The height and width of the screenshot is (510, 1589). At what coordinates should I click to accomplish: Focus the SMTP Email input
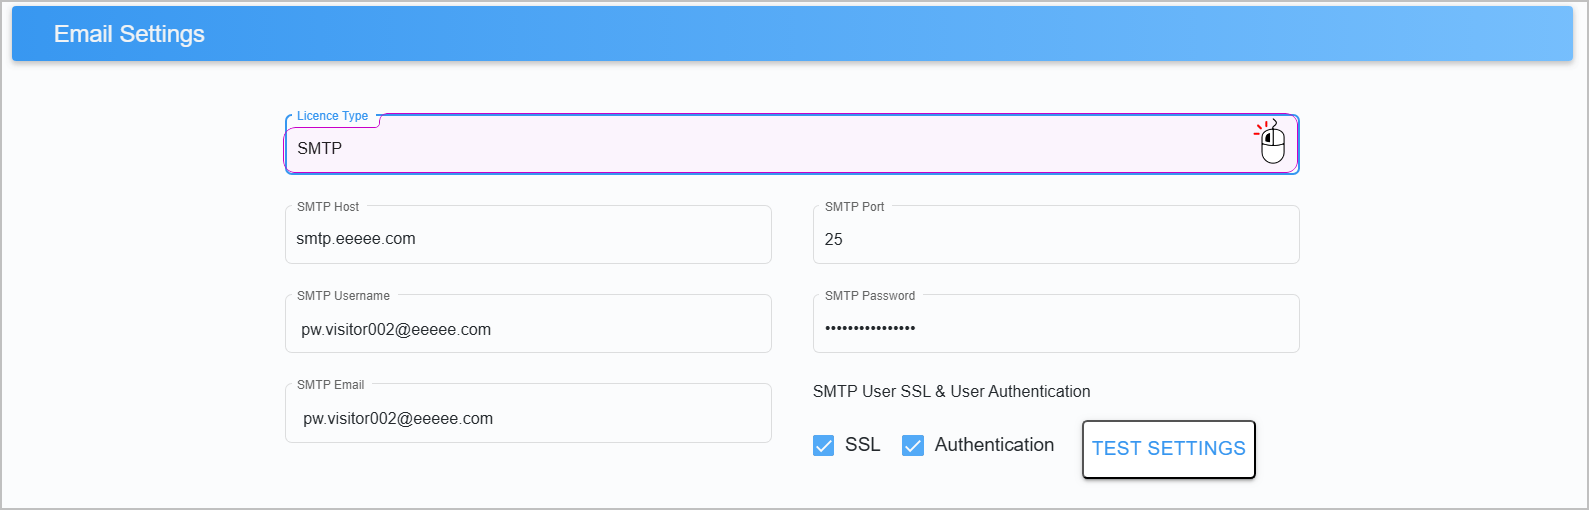click(x=528, y=413)
